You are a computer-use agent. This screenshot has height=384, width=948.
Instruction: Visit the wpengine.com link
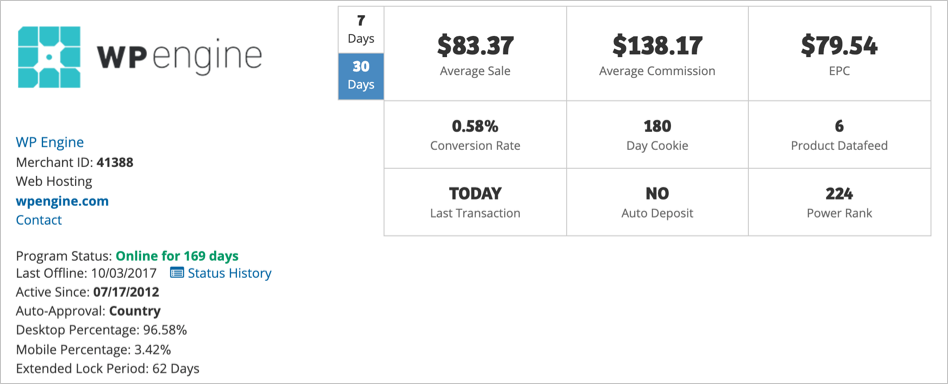pos(62,201)
